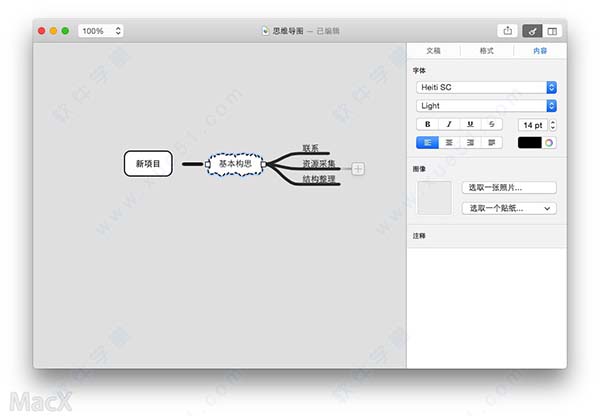Set text alignment to center
The width and height of the screenshot is (600, 416).
click(x=449, y=143)
